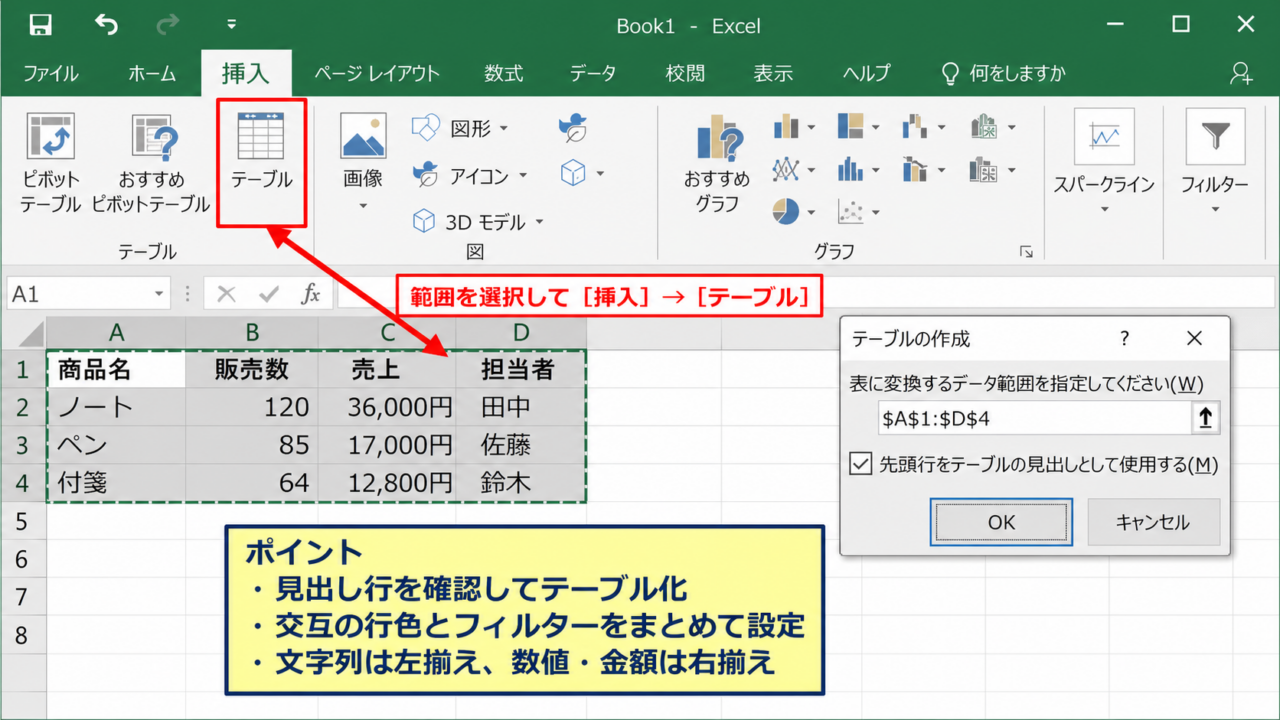Close the テーブルの作成 dialog
Image resolution: width=1280 pixels, height=720 pixels.
click(x=1194, y=339)
